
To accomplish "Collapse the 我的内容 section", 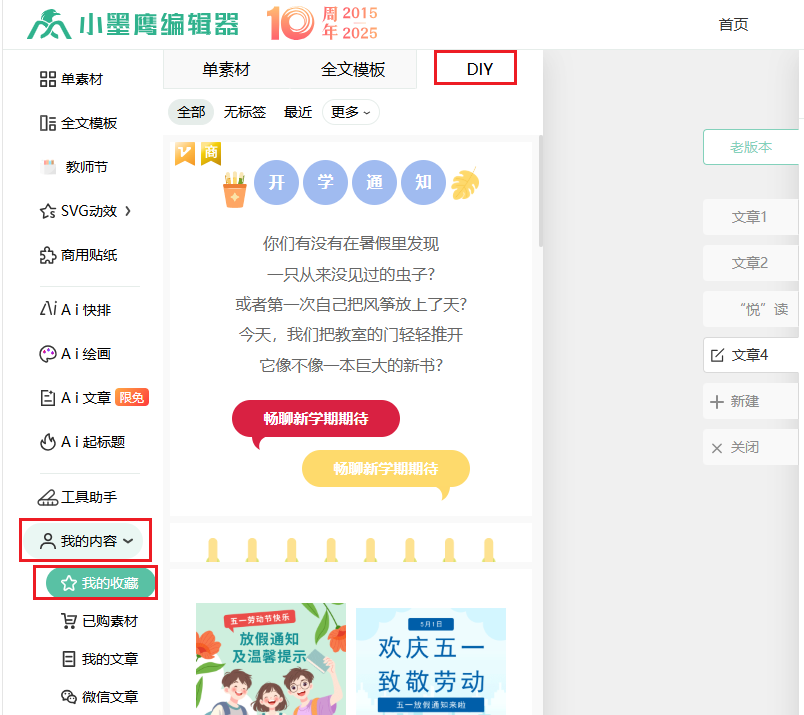I will click(x=127, y=541).
